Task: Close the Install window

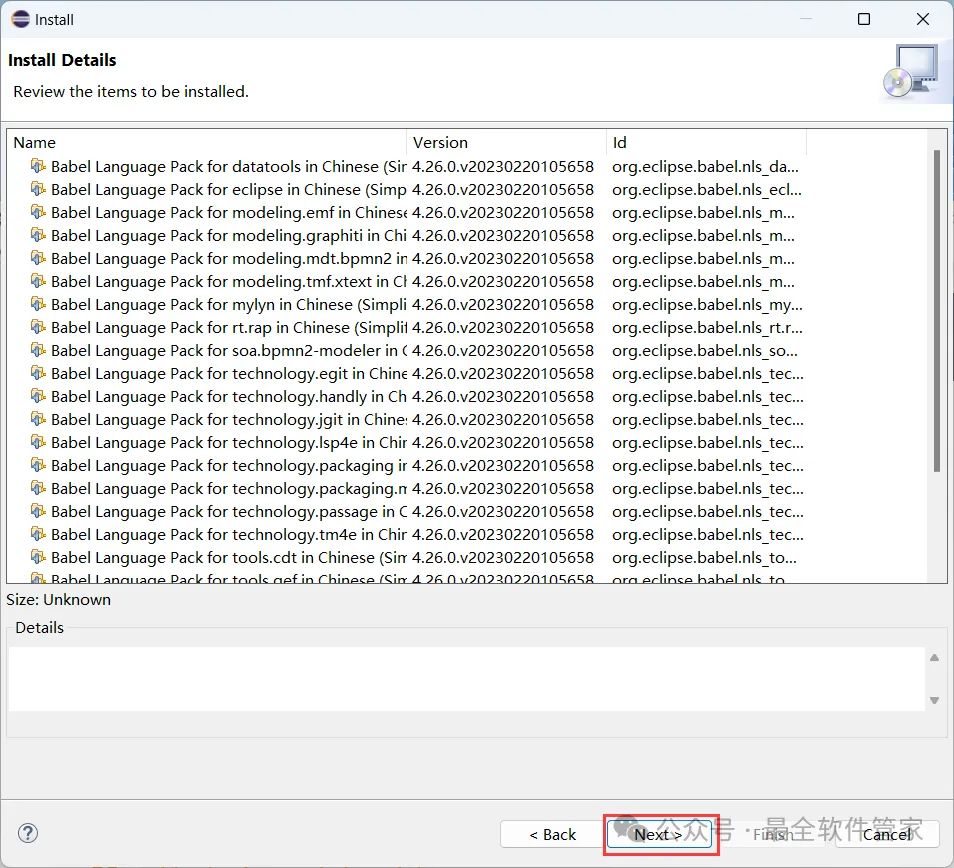Action: [923, 19]
